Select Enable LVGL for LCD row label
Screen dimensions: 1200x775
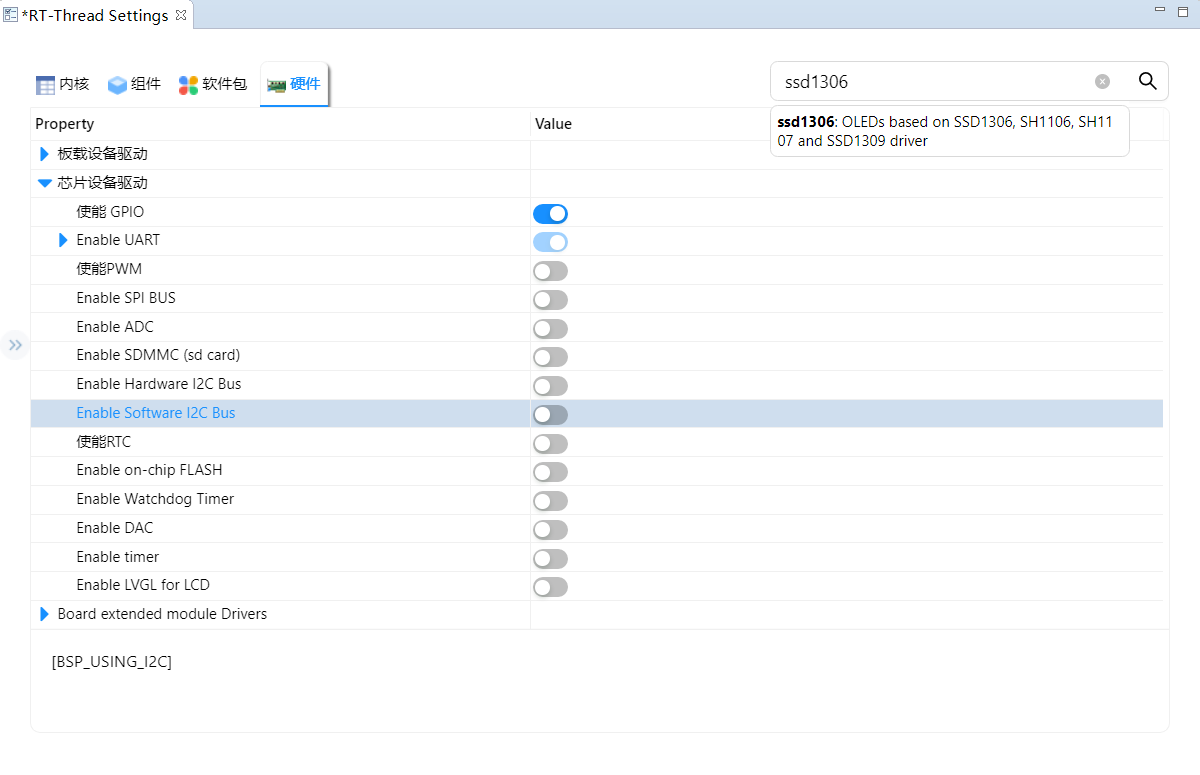pyautogui.click(x=143, y=585)
